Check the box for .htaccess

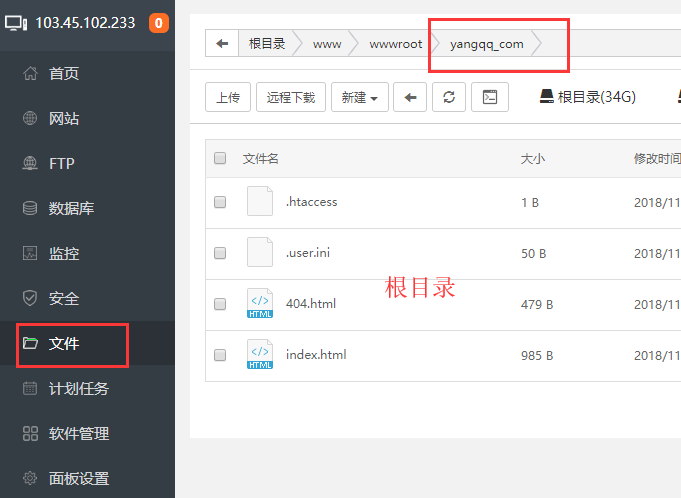[220, 202]
